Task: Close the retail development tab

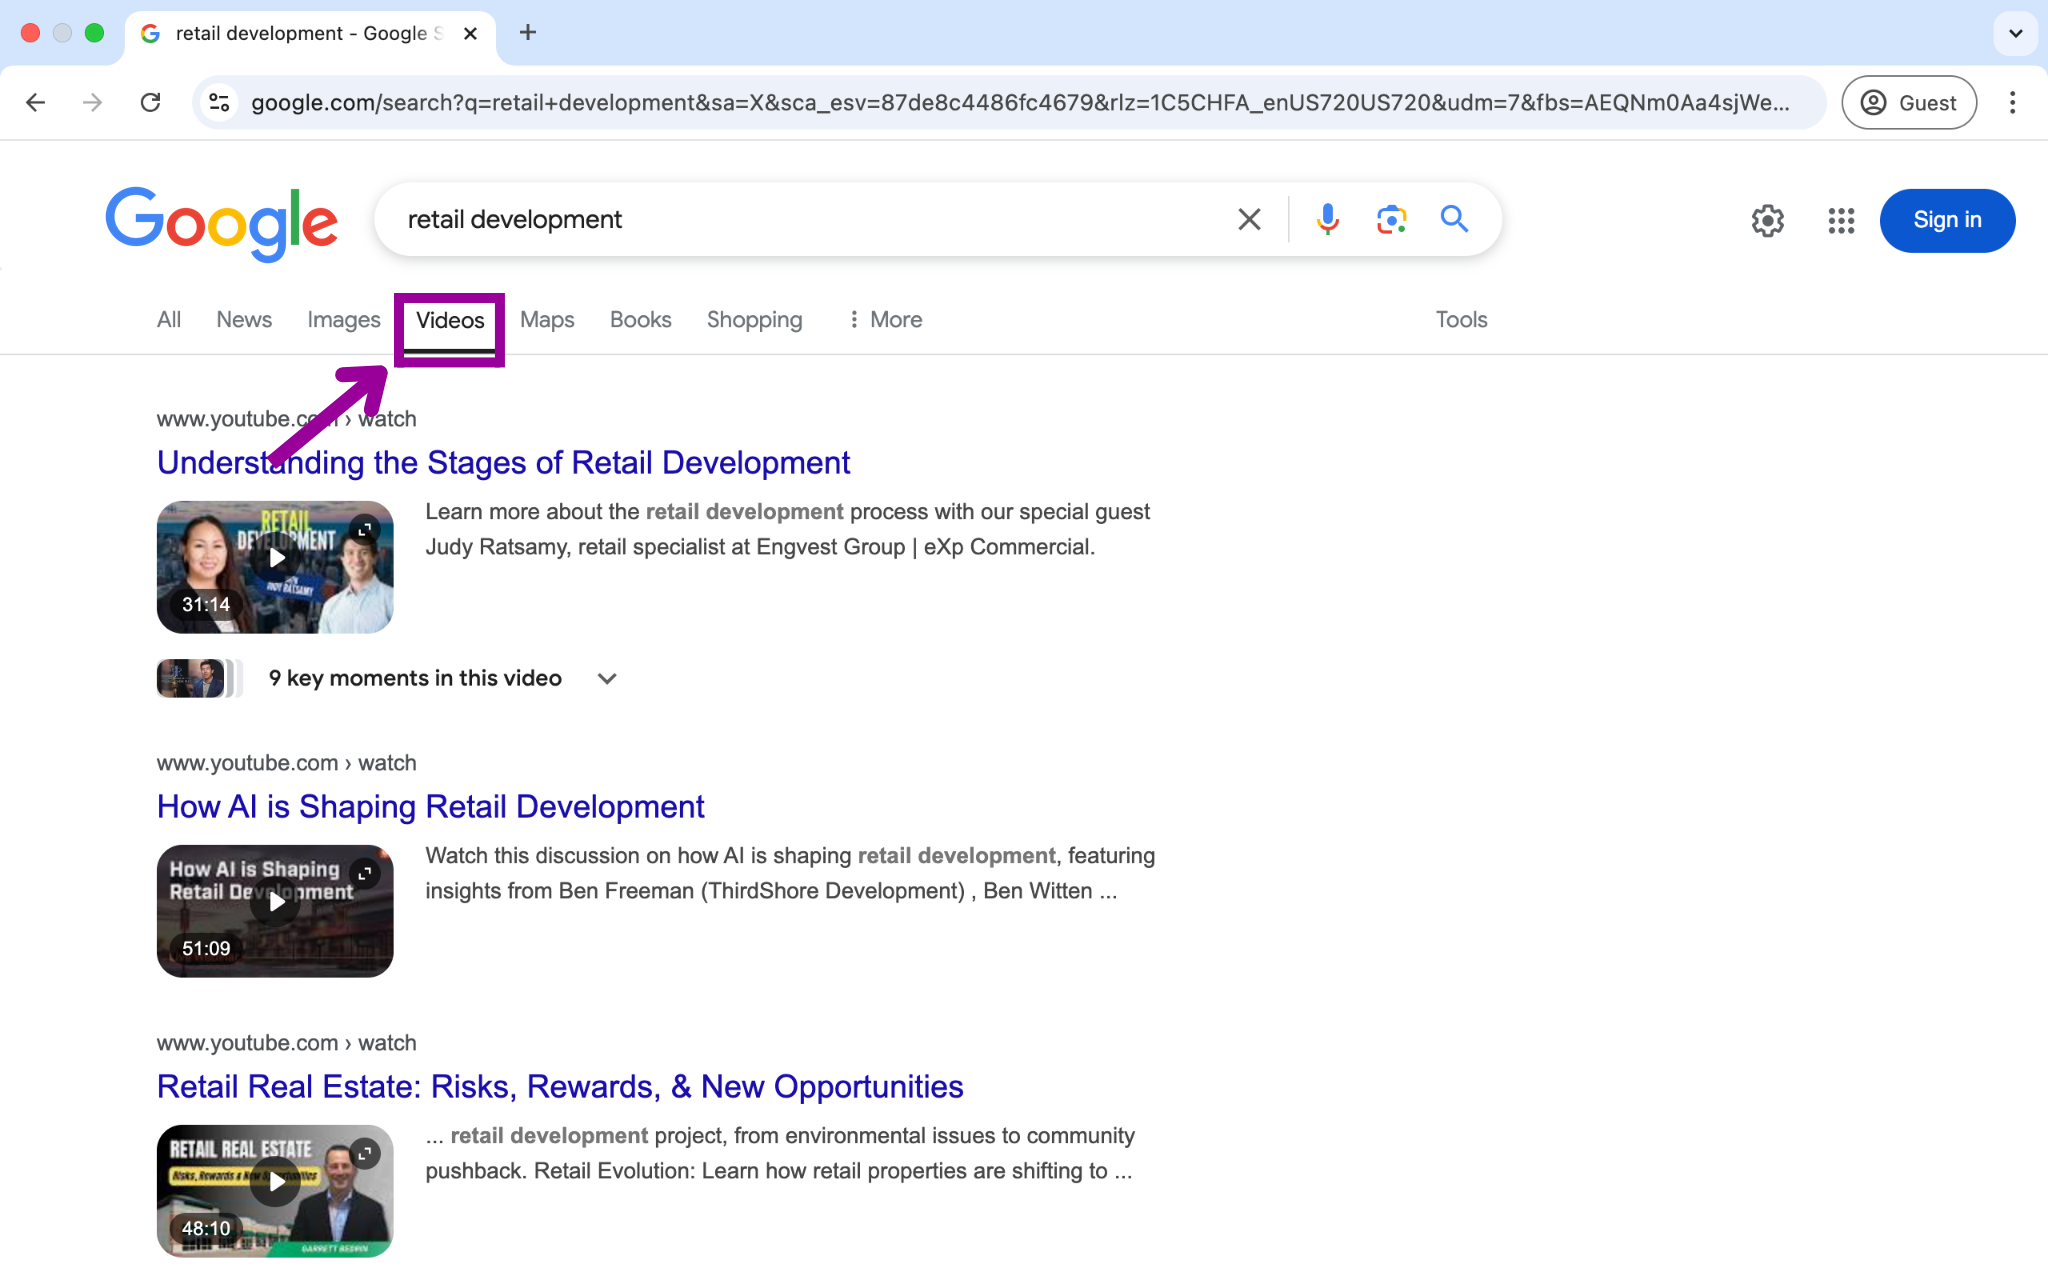Action: click(x=470, y=33)
